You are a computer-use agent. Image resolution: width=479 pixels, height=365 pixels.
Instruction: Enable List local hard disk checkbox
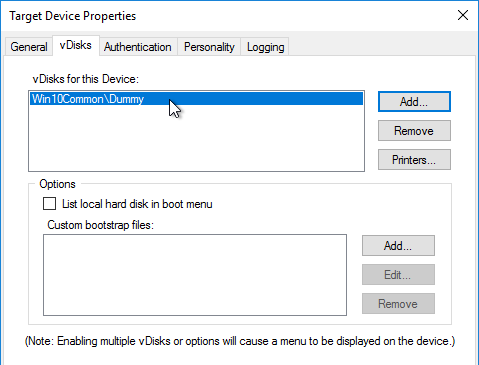click(x=49, y=204)
